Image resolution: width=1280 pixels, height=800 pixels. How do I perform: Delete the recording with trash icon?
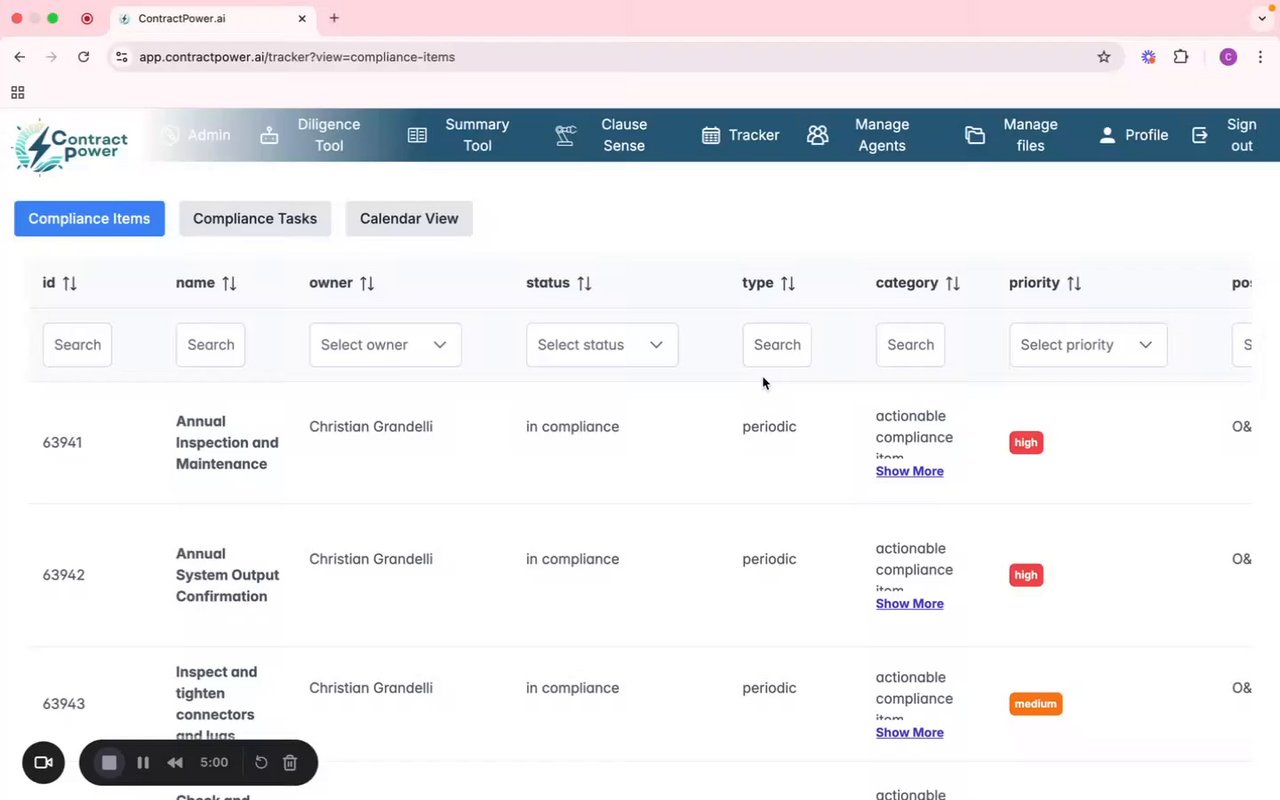(290, 763)
